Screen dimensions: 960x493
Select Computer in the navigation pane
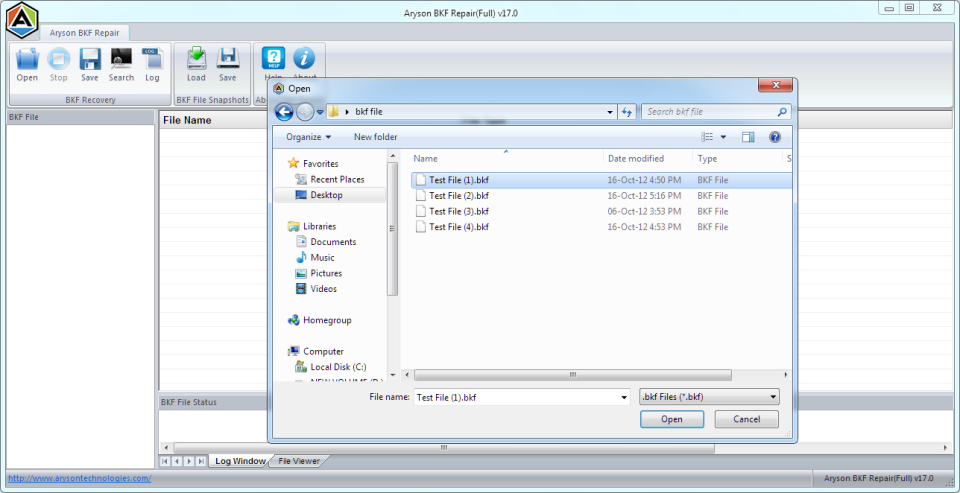point(316,352)
